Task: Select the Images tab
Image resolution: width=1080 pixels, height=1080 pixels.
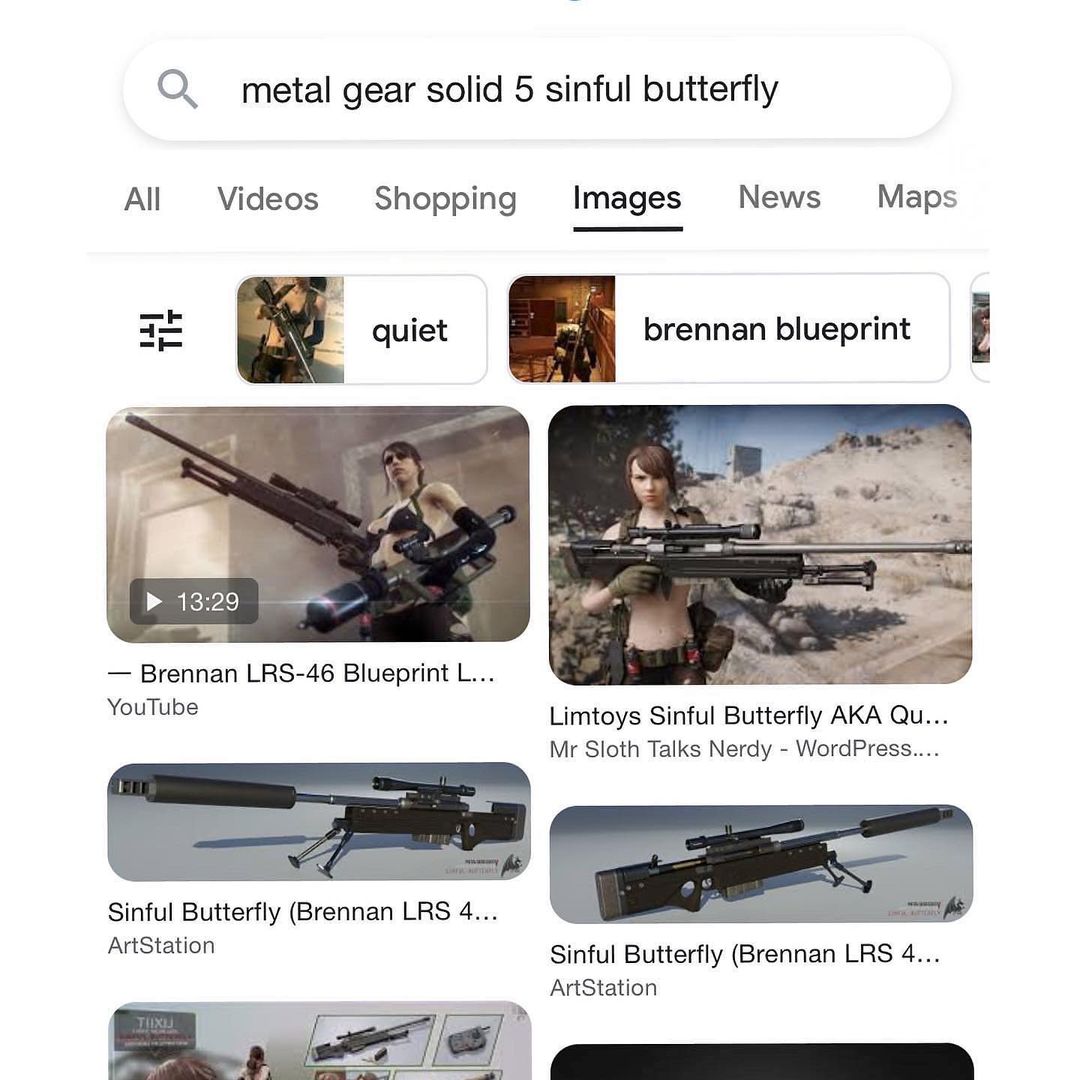Action: [627, 198]
